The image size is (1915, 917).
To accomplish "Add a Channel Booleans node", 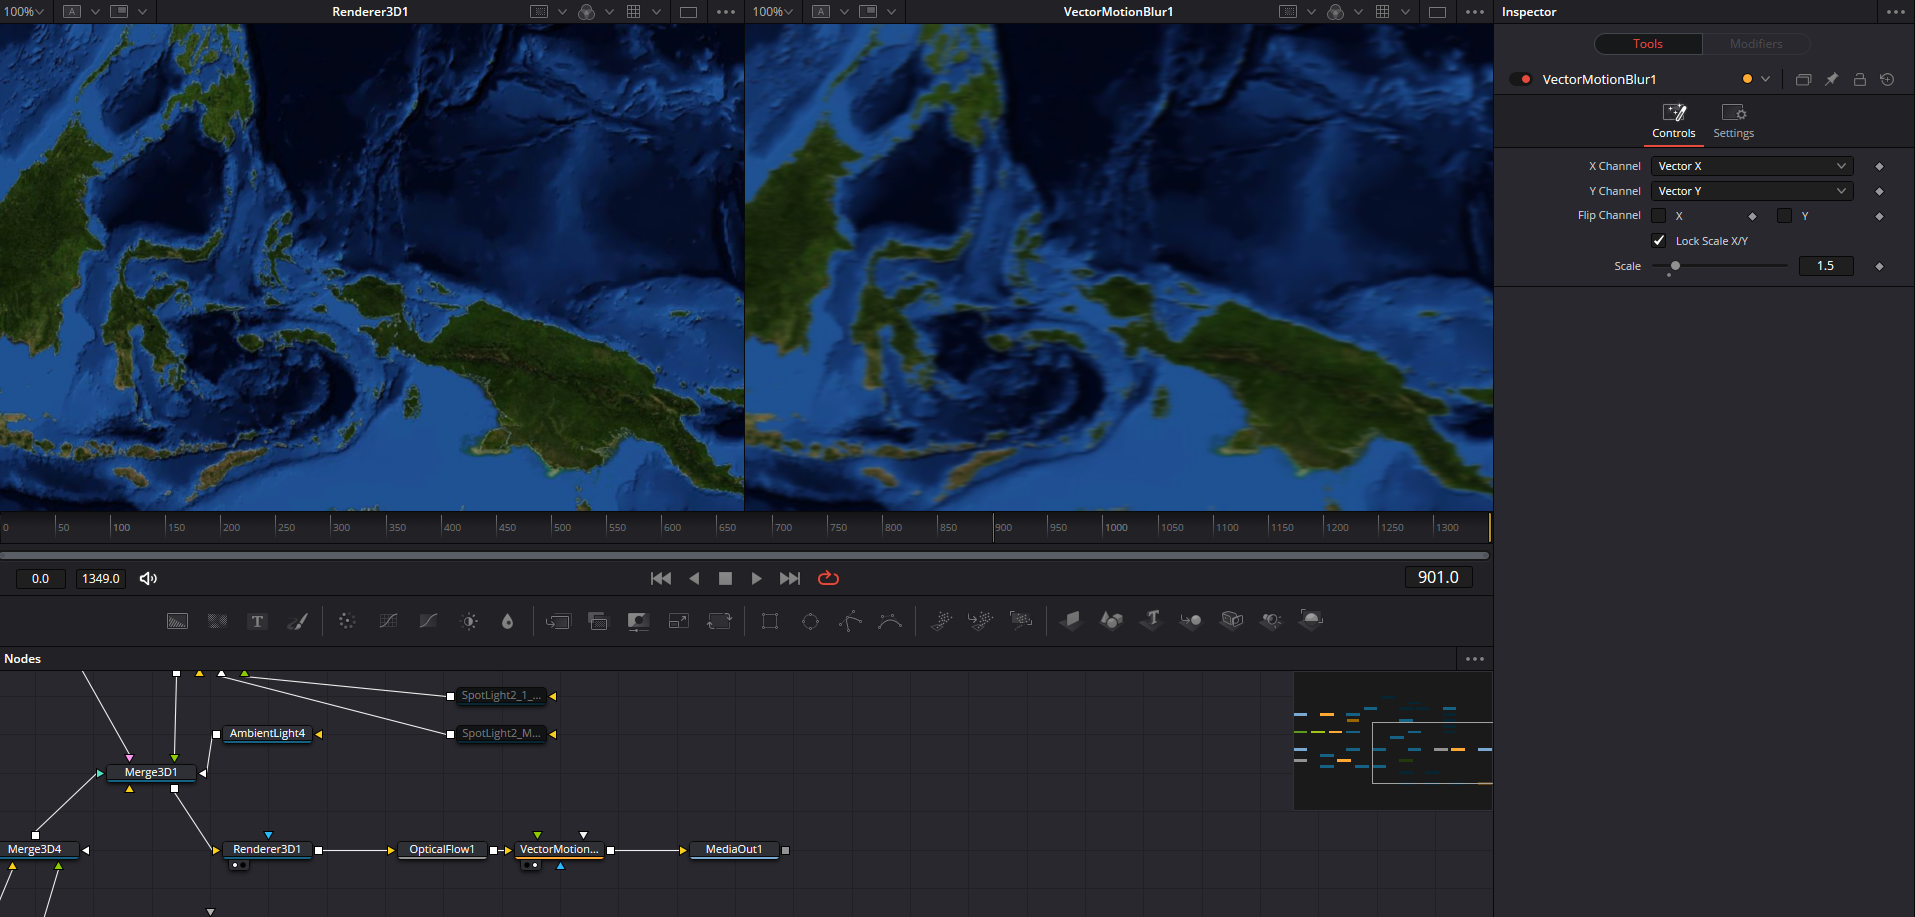I will point(598,621).
